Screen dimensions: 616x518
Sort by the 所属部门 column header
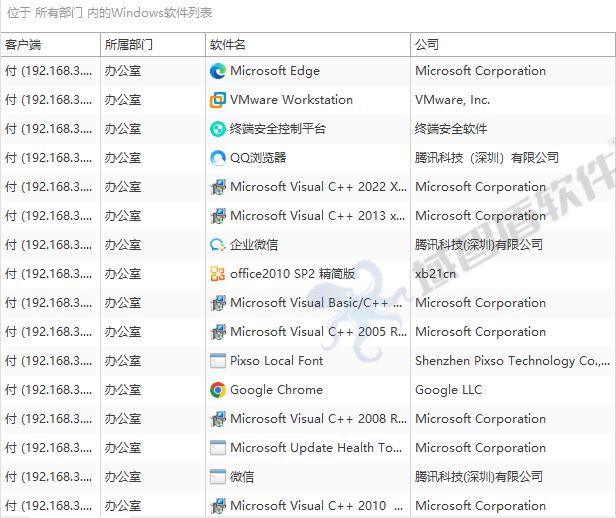153,45
